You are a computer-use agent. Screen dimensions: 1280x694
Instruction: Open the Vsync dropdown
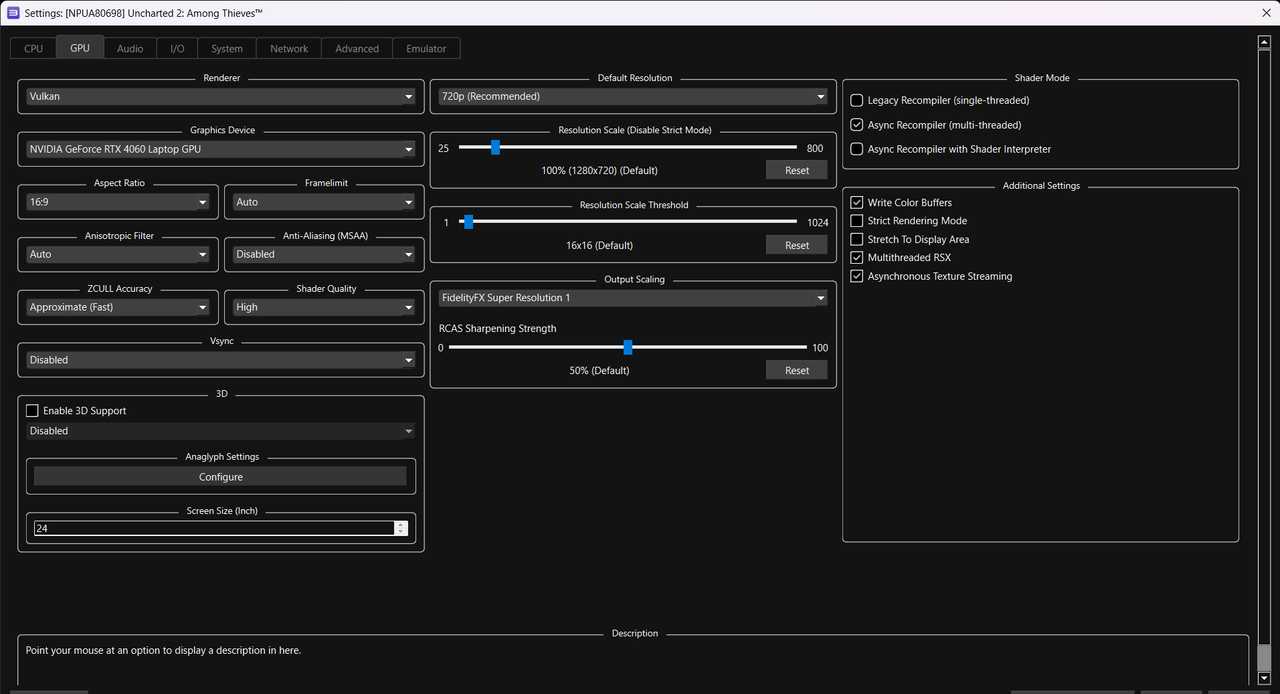pos(221,360)
